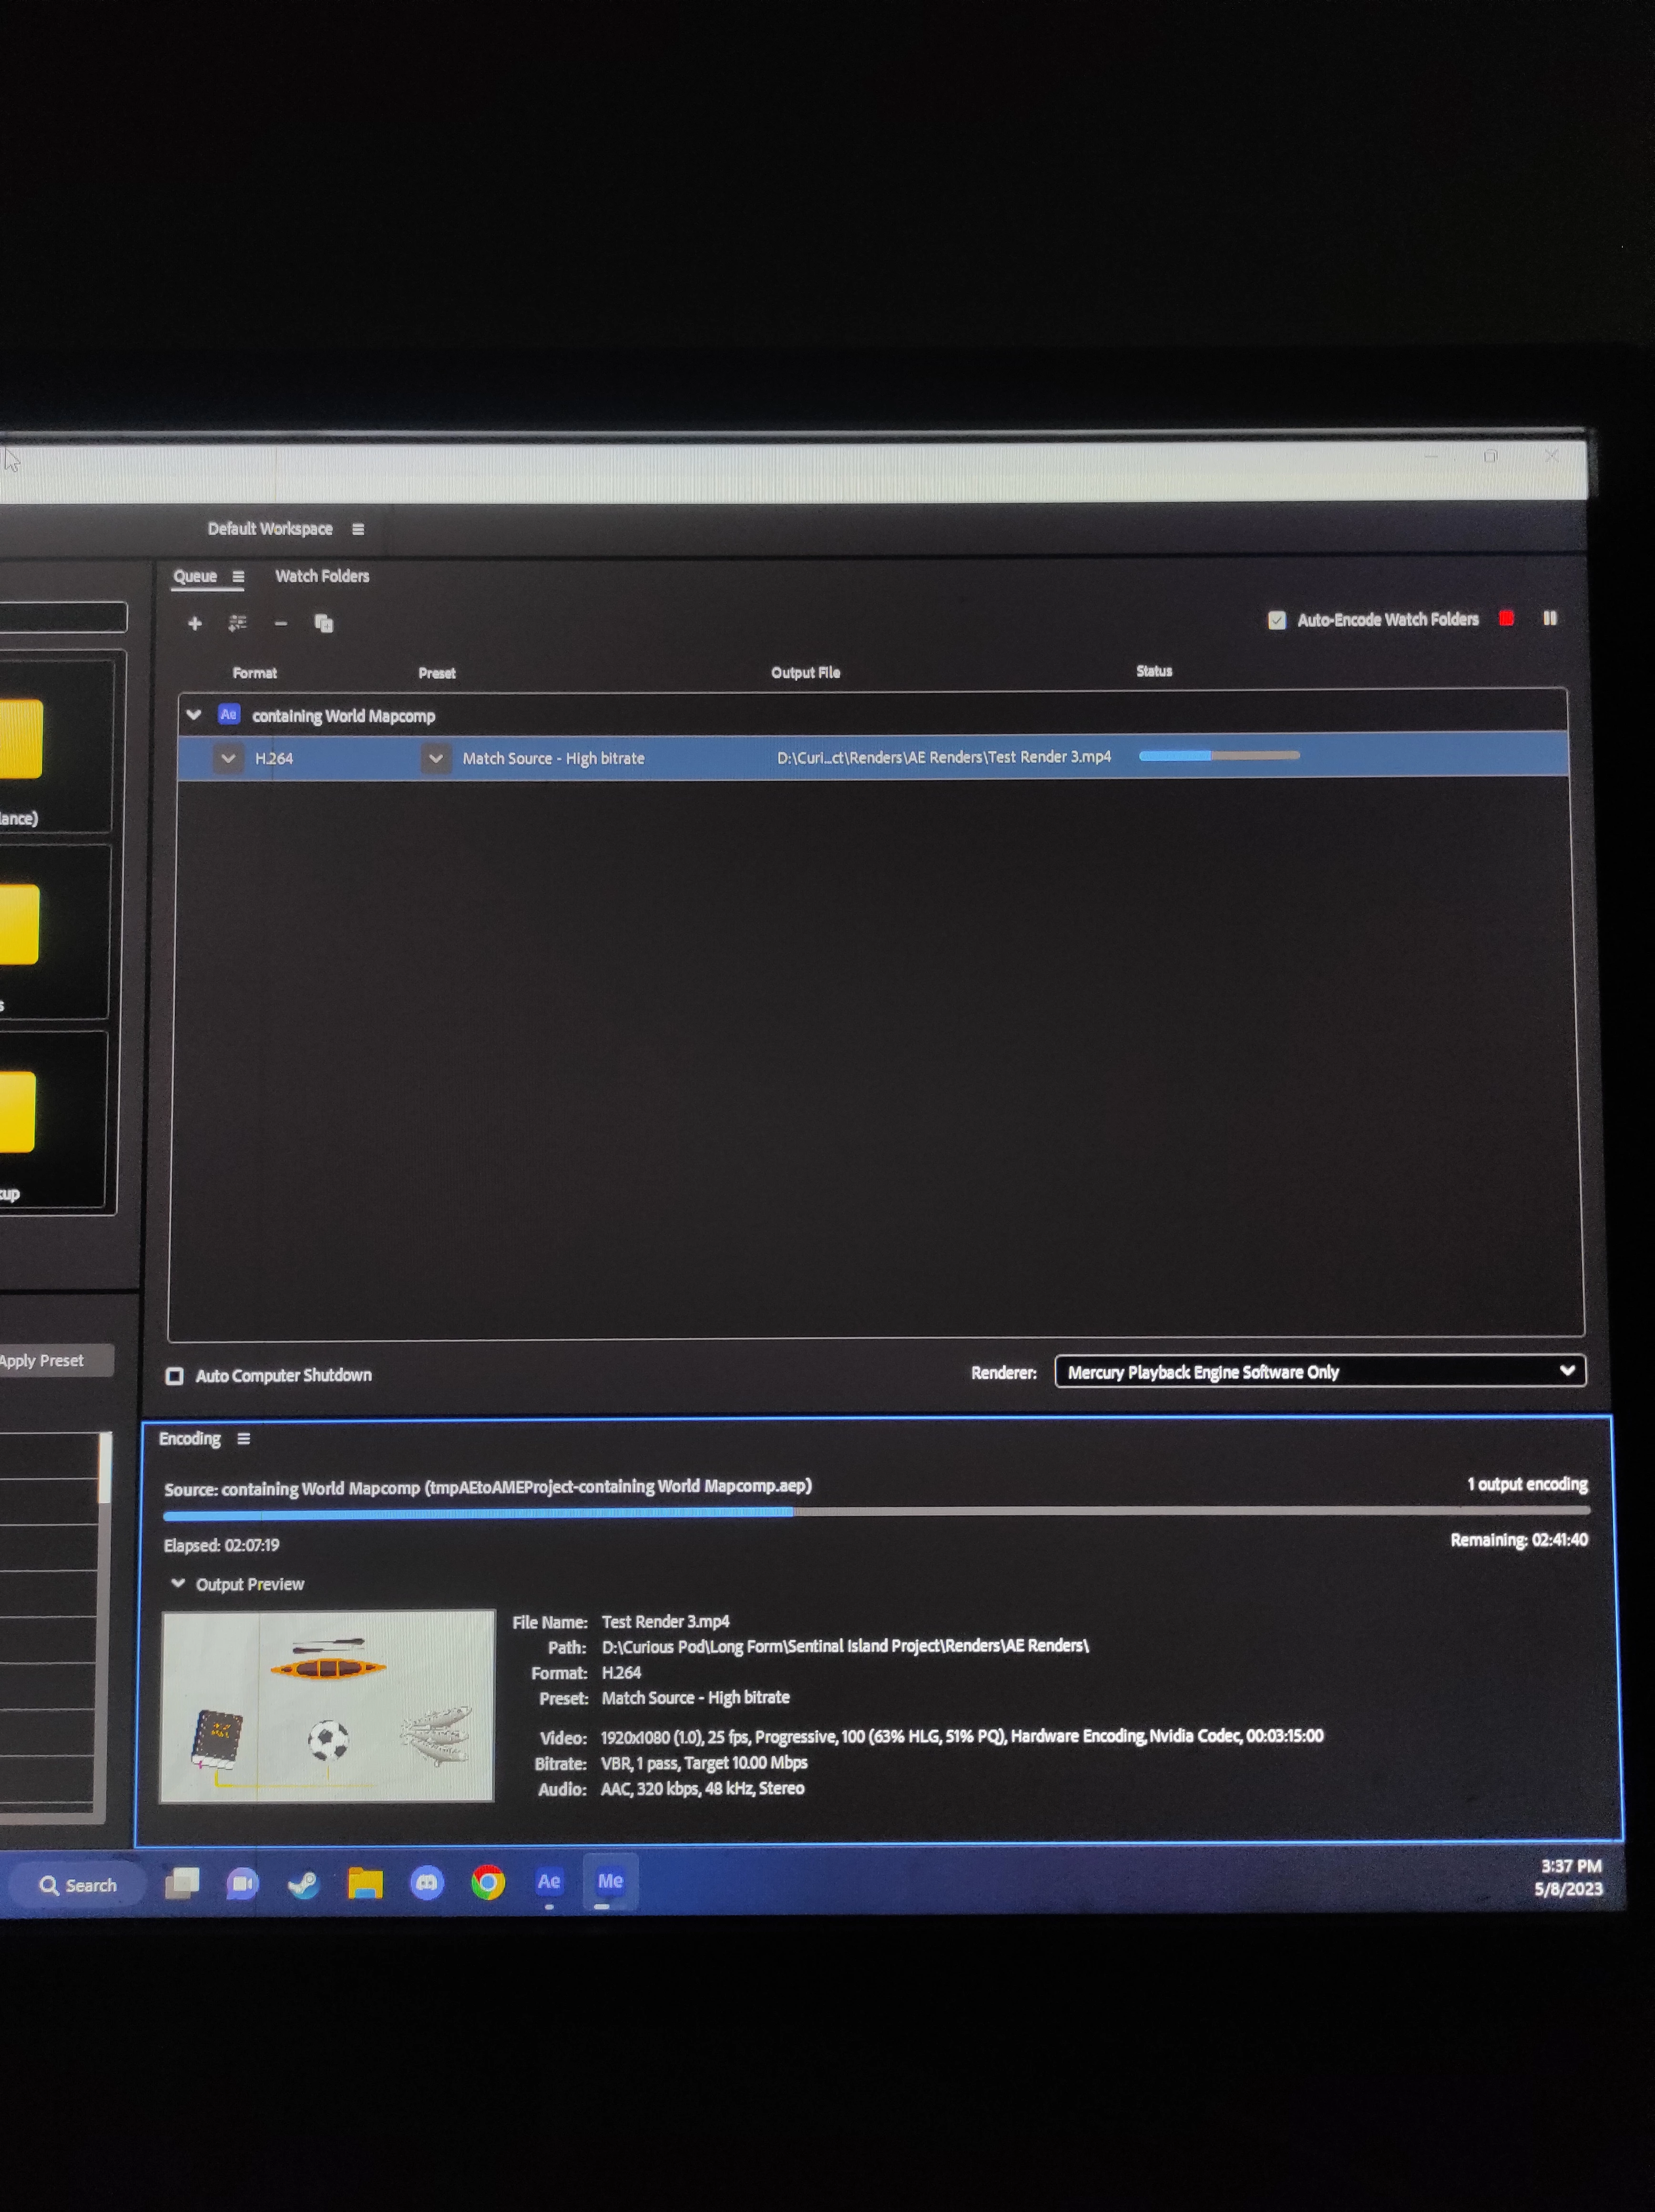This screenshot has height=2212, width=1655.
Task: Toggle Auto-Encode Watch Folders checkbox
Action: [x=1276, y=620]
